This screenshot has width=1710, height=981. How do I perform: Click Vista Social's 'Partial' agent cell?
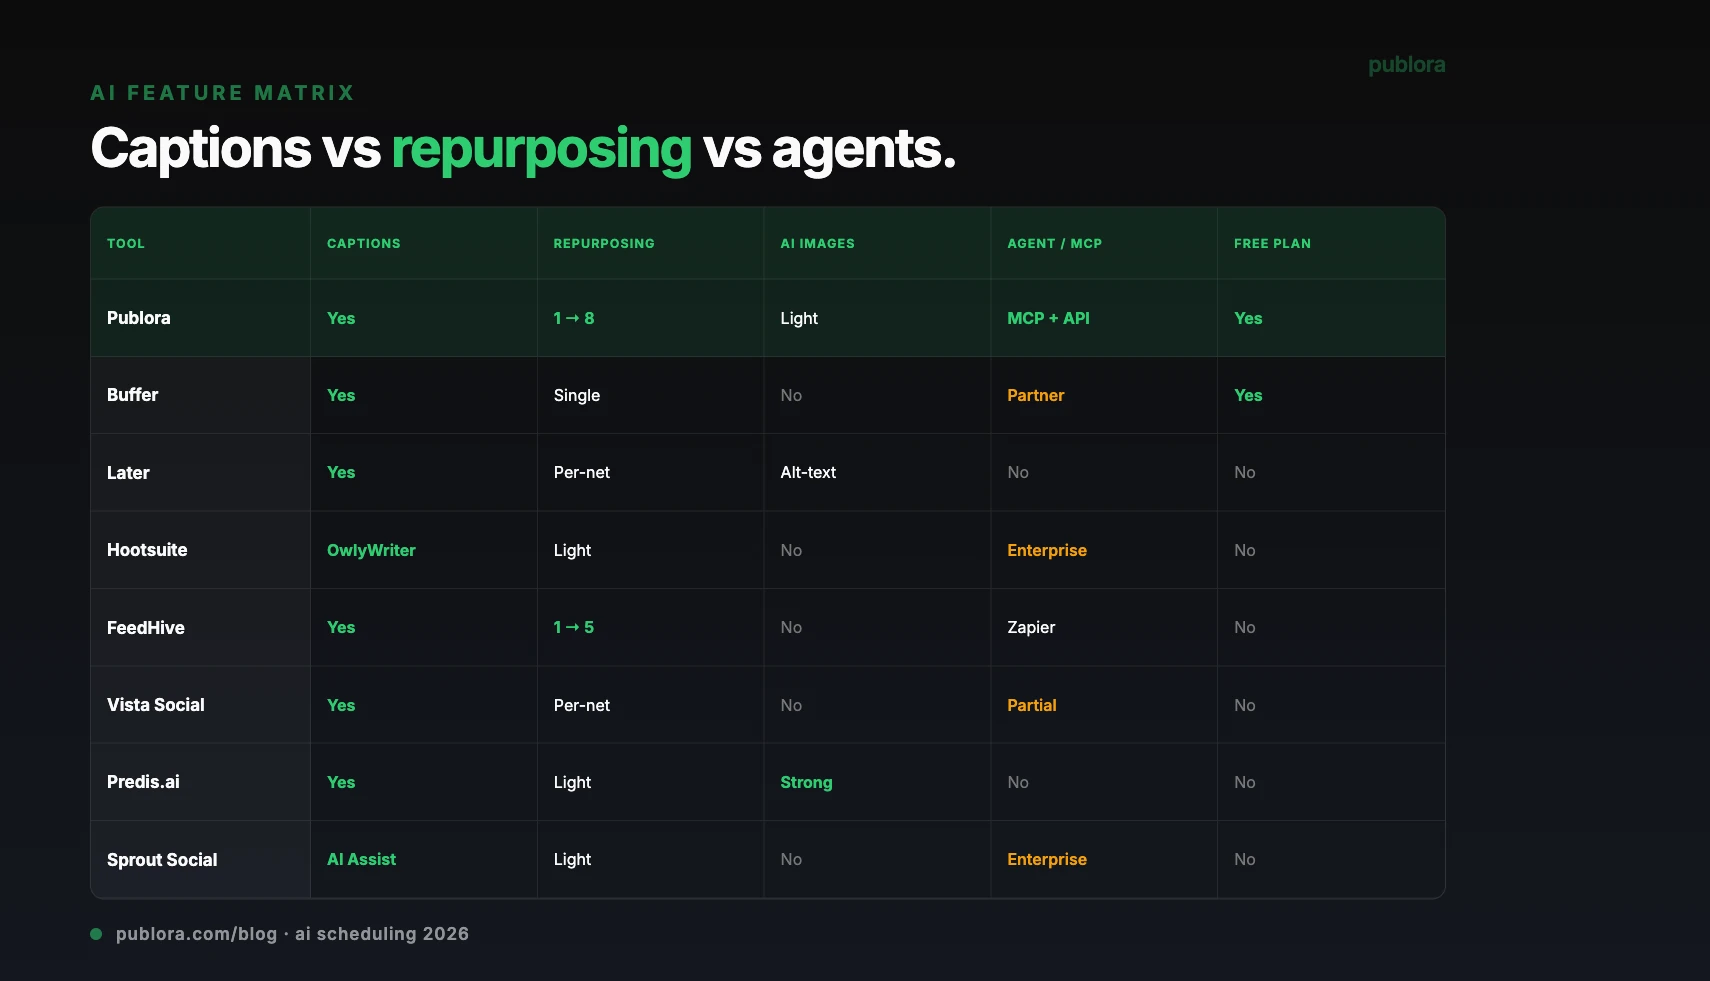coord(1032,705)
